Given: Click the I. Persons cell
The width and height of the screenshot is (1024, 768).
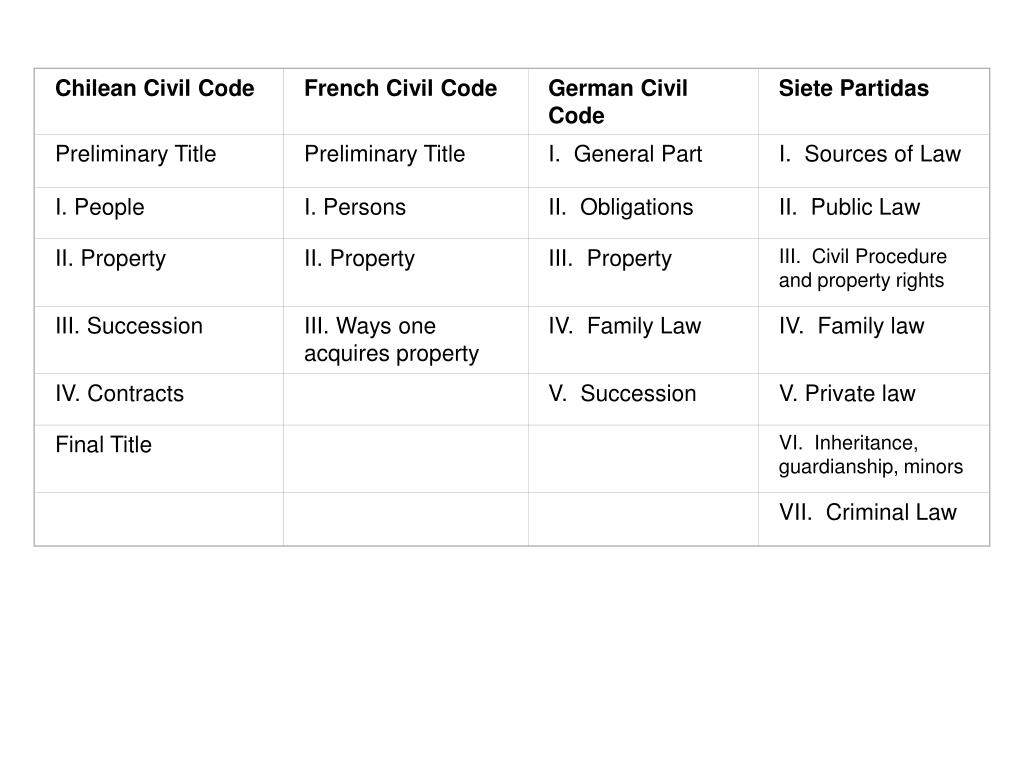Looking at the screenshot, I should point(406,213).
